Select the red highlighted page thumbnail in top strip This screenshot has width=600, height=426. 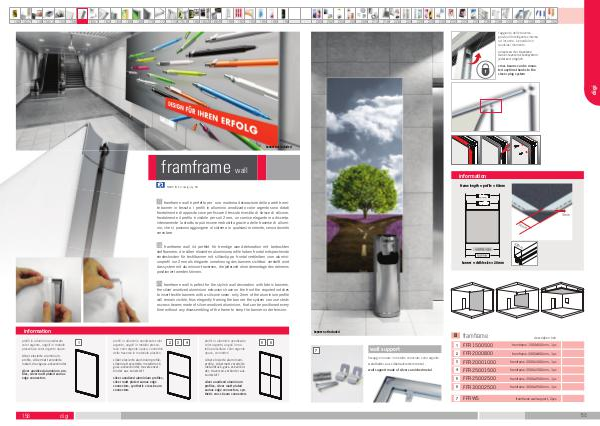82,16
